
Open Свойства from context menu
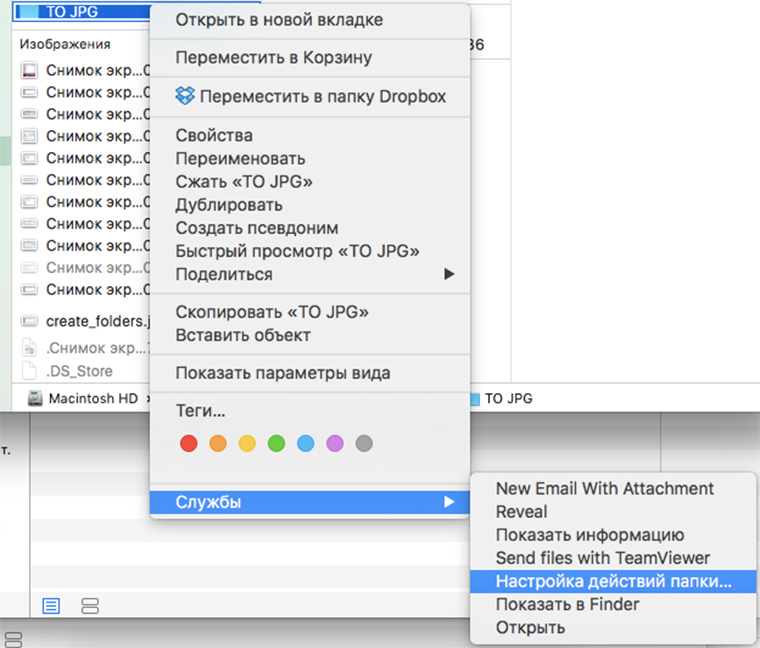coord(310,135)
